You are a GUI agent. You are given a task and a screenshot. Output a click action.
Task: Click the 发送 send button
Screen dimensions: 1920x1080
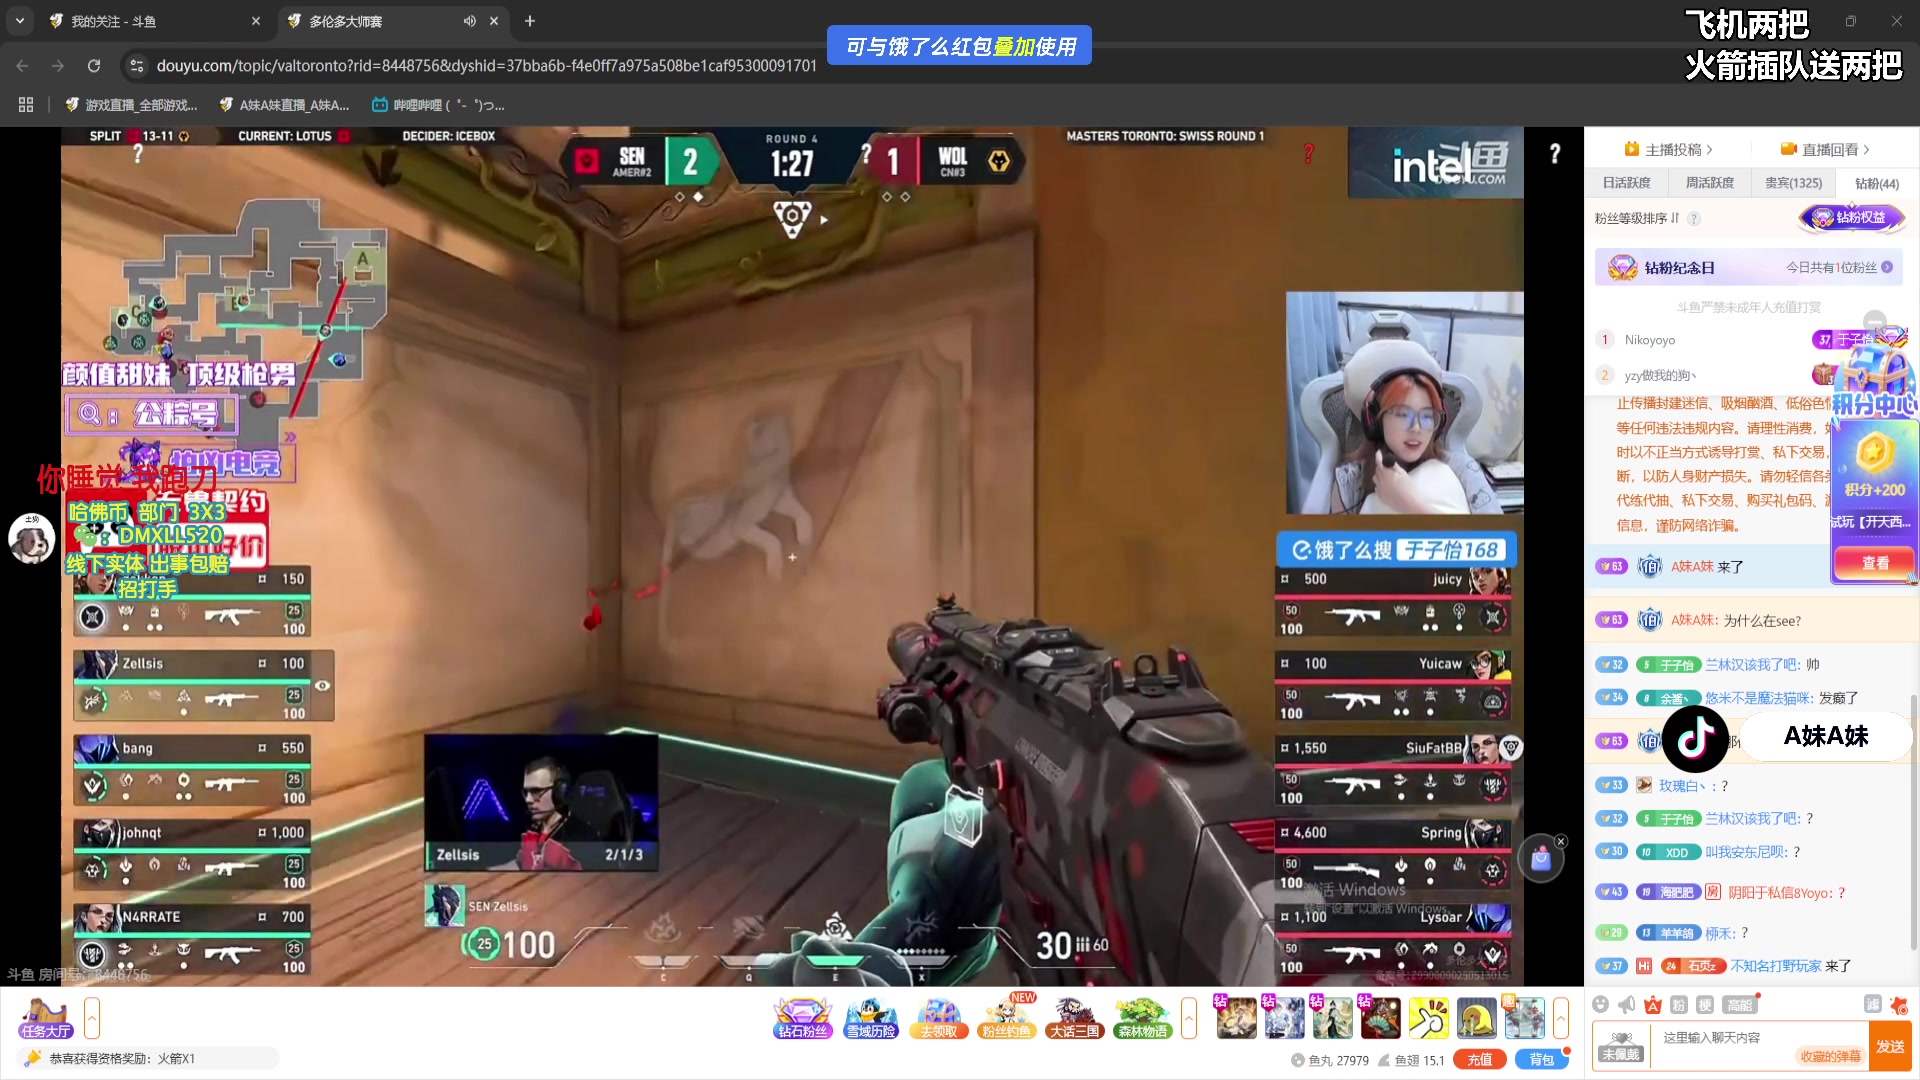tap(1890, 1046)
